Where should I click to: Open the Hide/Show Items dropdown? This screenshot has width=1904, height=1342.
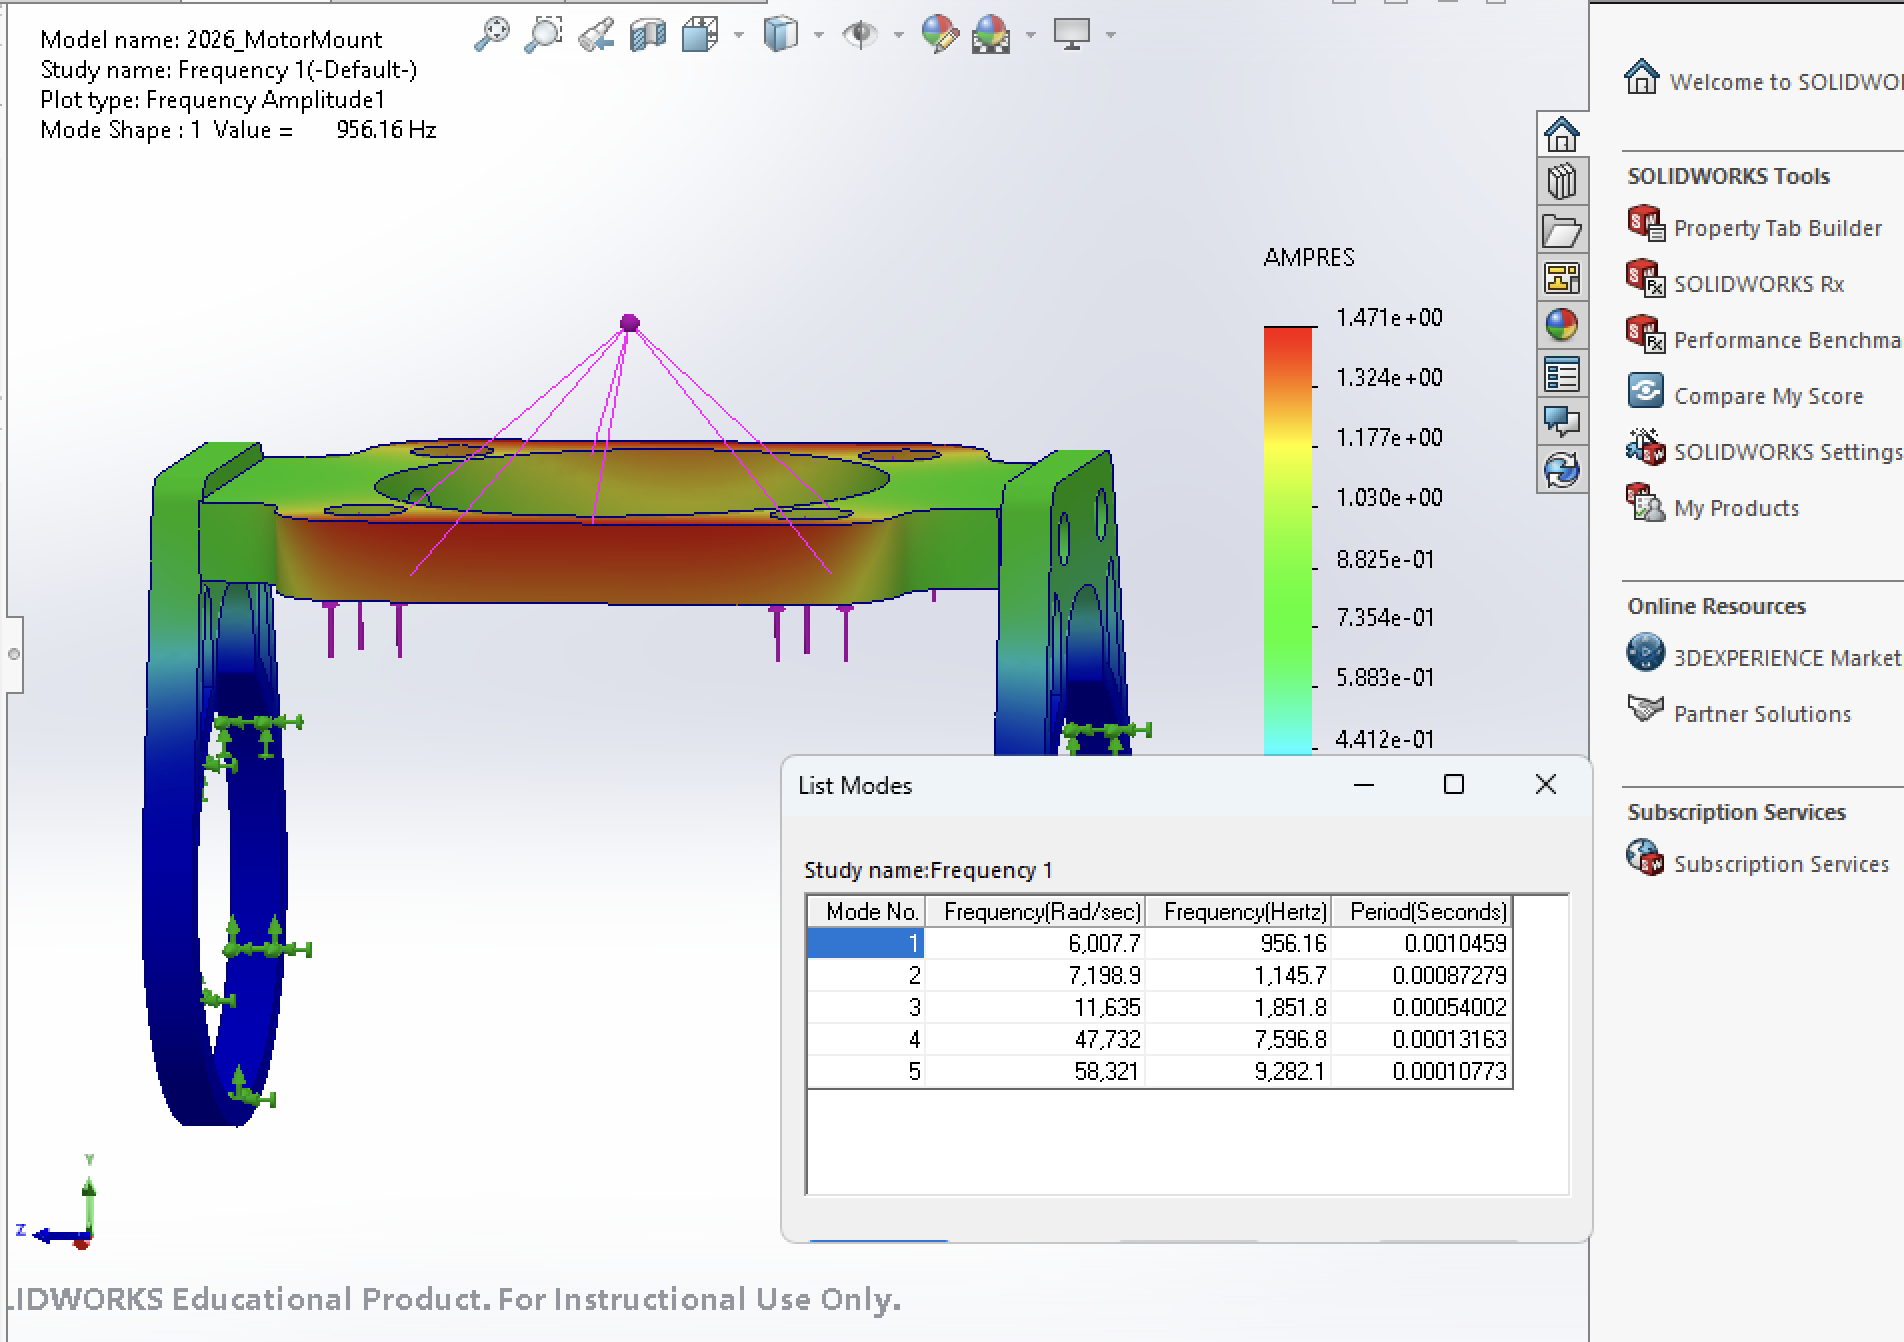point(898,35)
